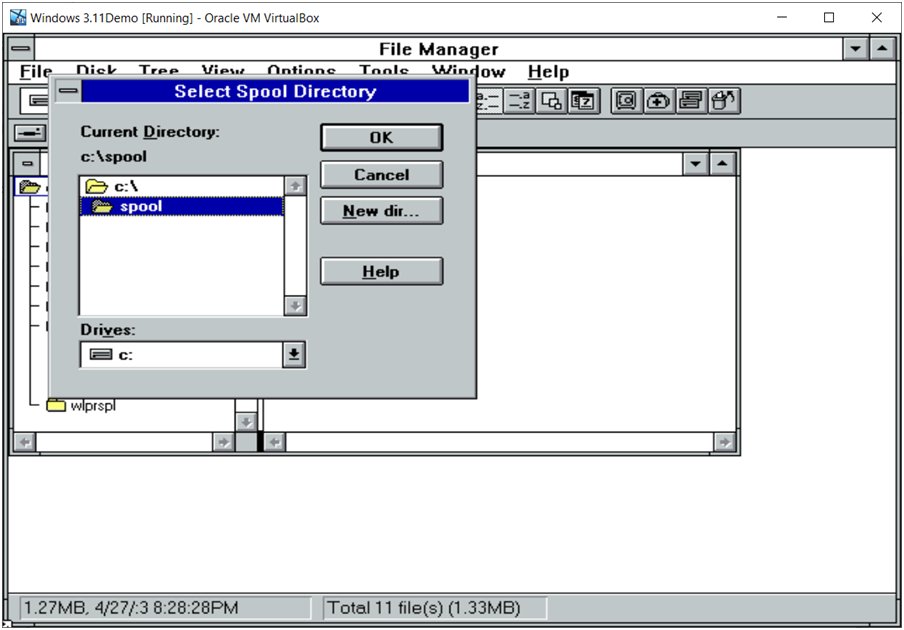
Task: Click the second sort-order icon in toolbar
Action: coord(519,101)
